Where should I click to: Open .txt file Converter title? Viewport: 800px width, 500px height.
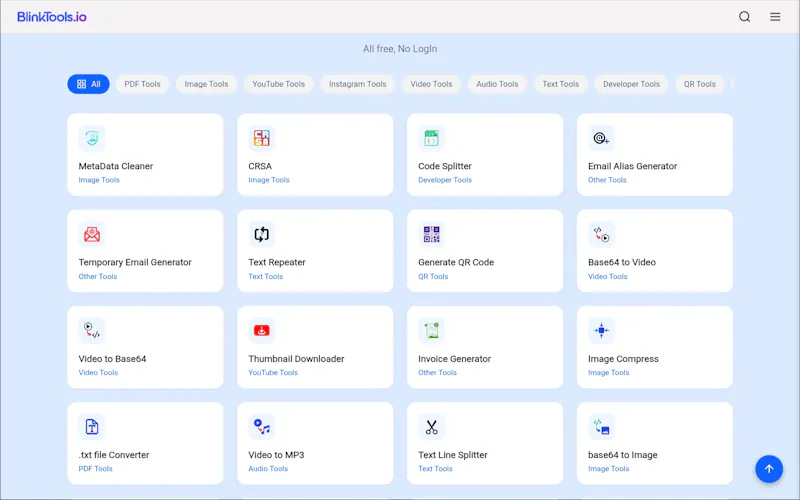click(x=114, y=455)
